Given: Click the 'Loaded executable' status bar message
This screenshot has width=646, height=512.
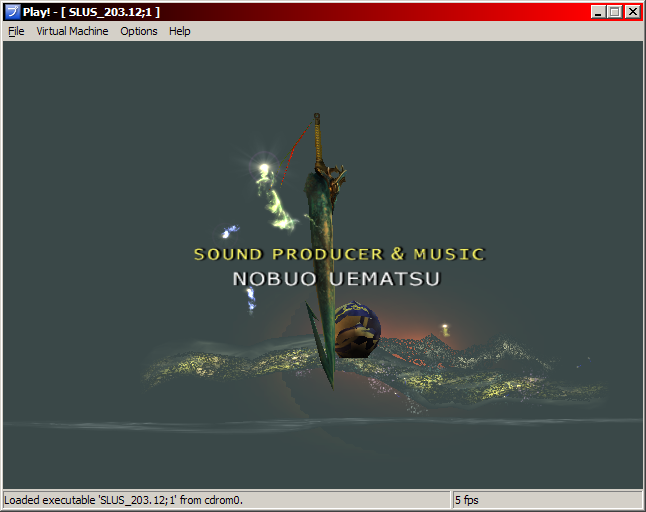Looking at the screenshot, I should (x=124, y=499).
